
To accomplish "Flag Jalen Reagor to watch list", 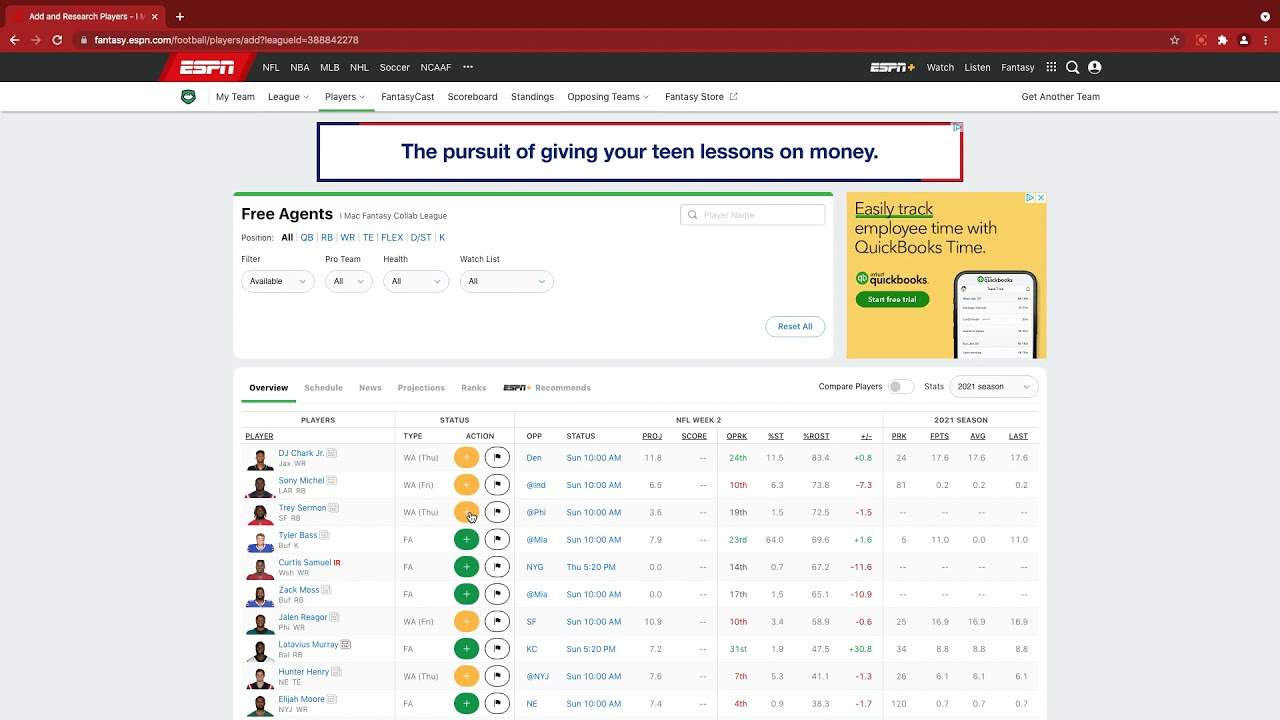I will pyautogui.click(x=497, y=622).
